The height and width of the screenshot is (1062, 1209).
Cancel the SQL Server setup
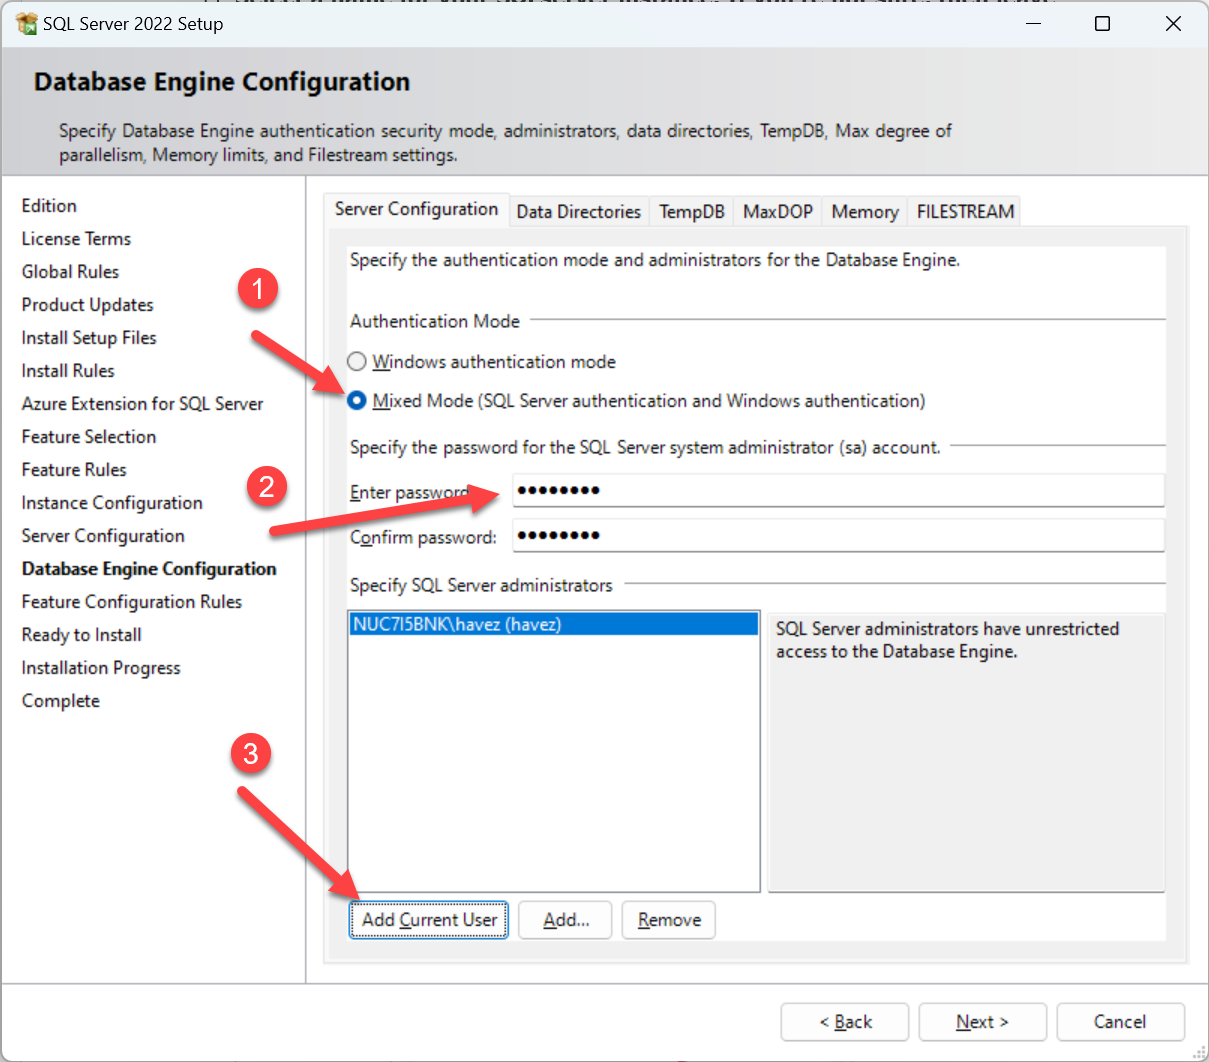click(x=1120, y=1022)
